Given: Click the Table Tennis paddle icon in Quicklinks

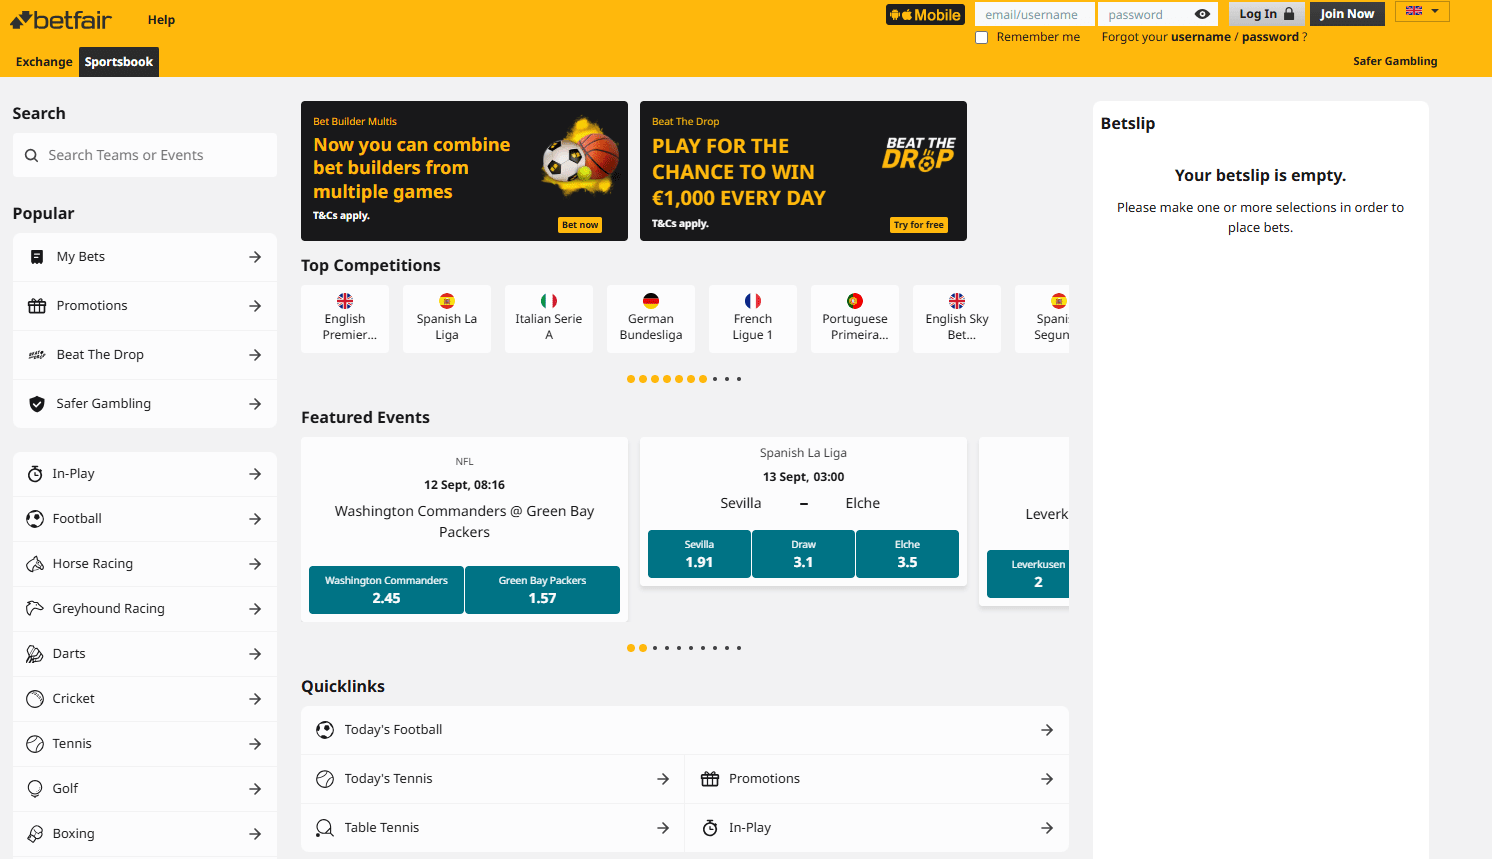Looking at the screenshot, I should 325,828.
